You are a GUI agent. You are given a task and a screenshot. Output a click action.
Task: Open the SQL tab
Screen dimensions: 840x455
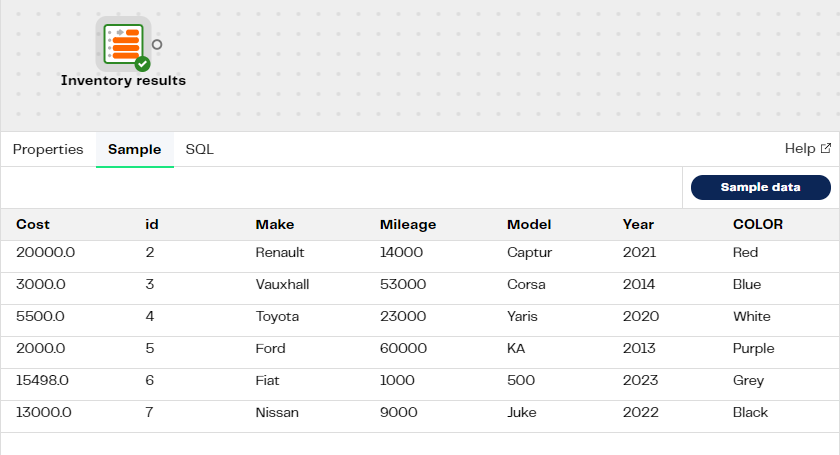pyautogui.click(x=199, y=150)
